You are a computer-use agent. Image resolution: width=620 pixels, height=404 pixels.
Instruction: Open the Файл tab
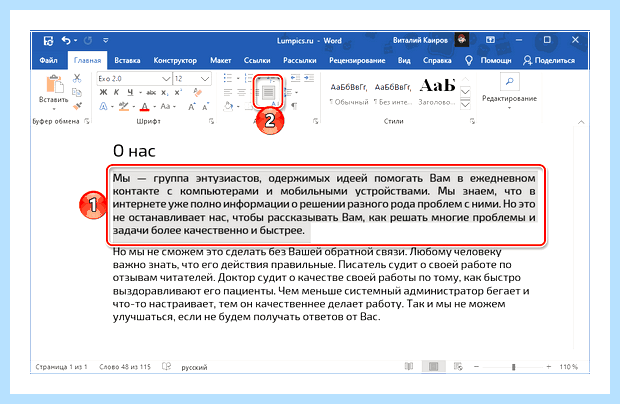[48, 60]
